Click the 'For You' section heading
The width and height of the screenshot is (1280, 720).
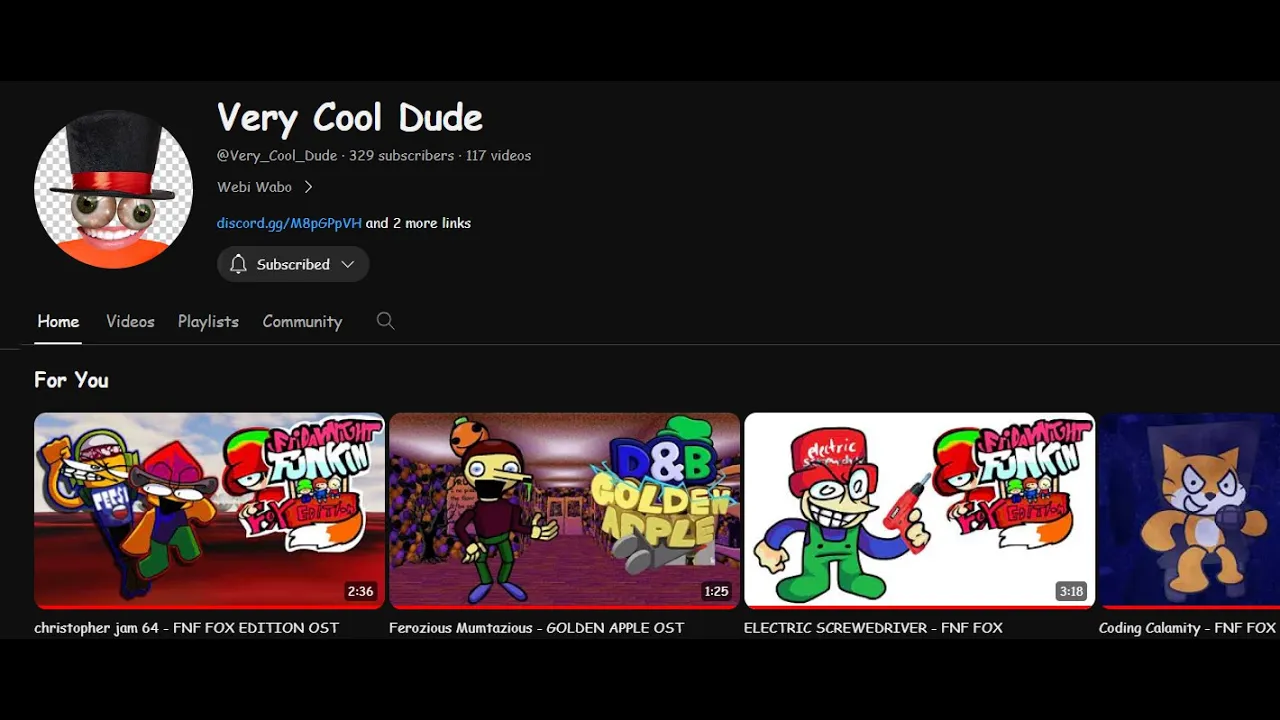click(x=71, y=380)
